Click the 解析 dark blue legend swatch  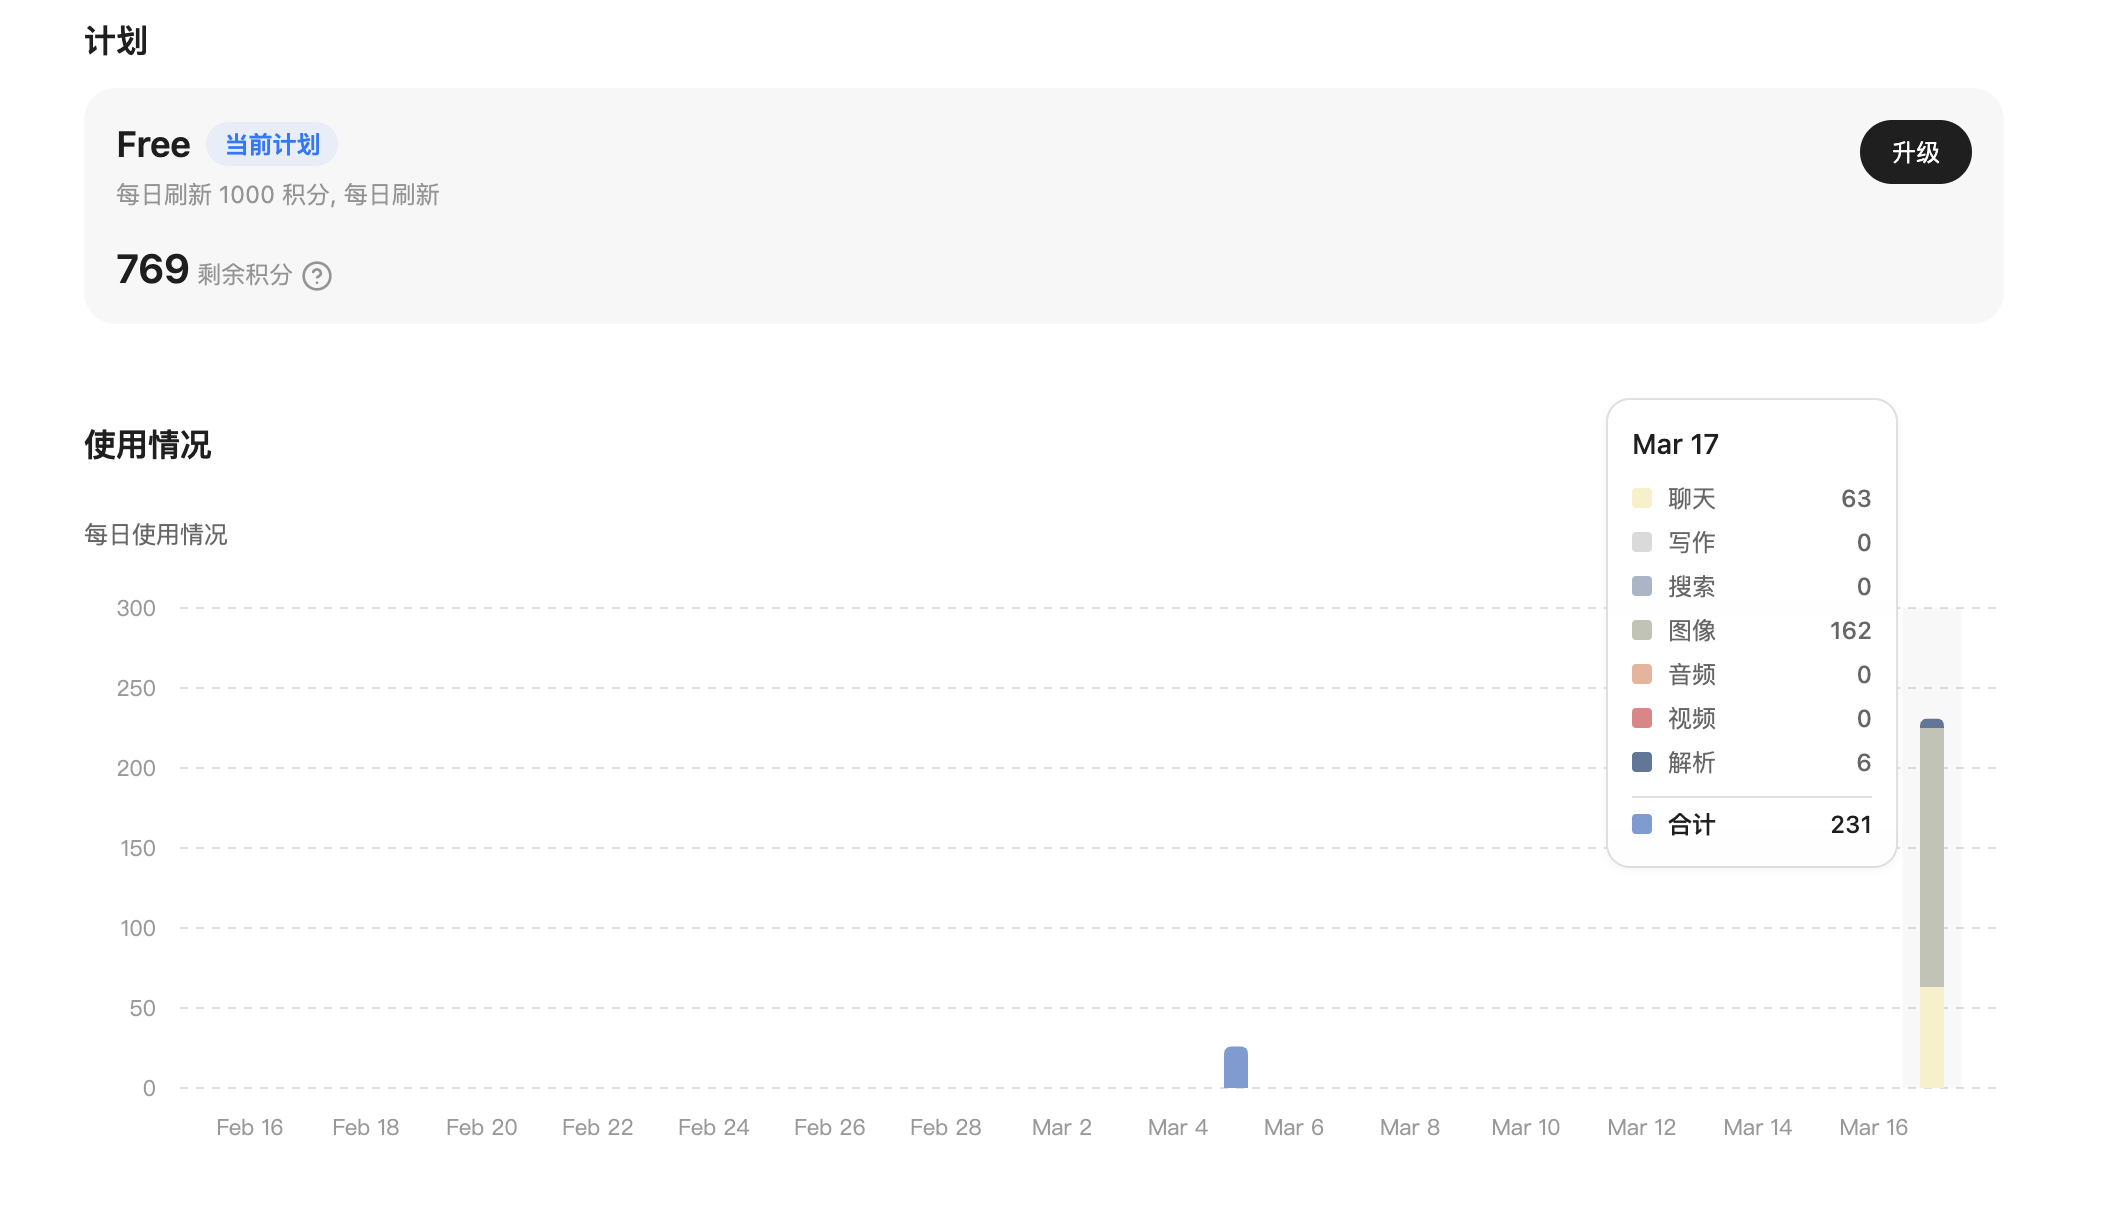[1641, 762]
